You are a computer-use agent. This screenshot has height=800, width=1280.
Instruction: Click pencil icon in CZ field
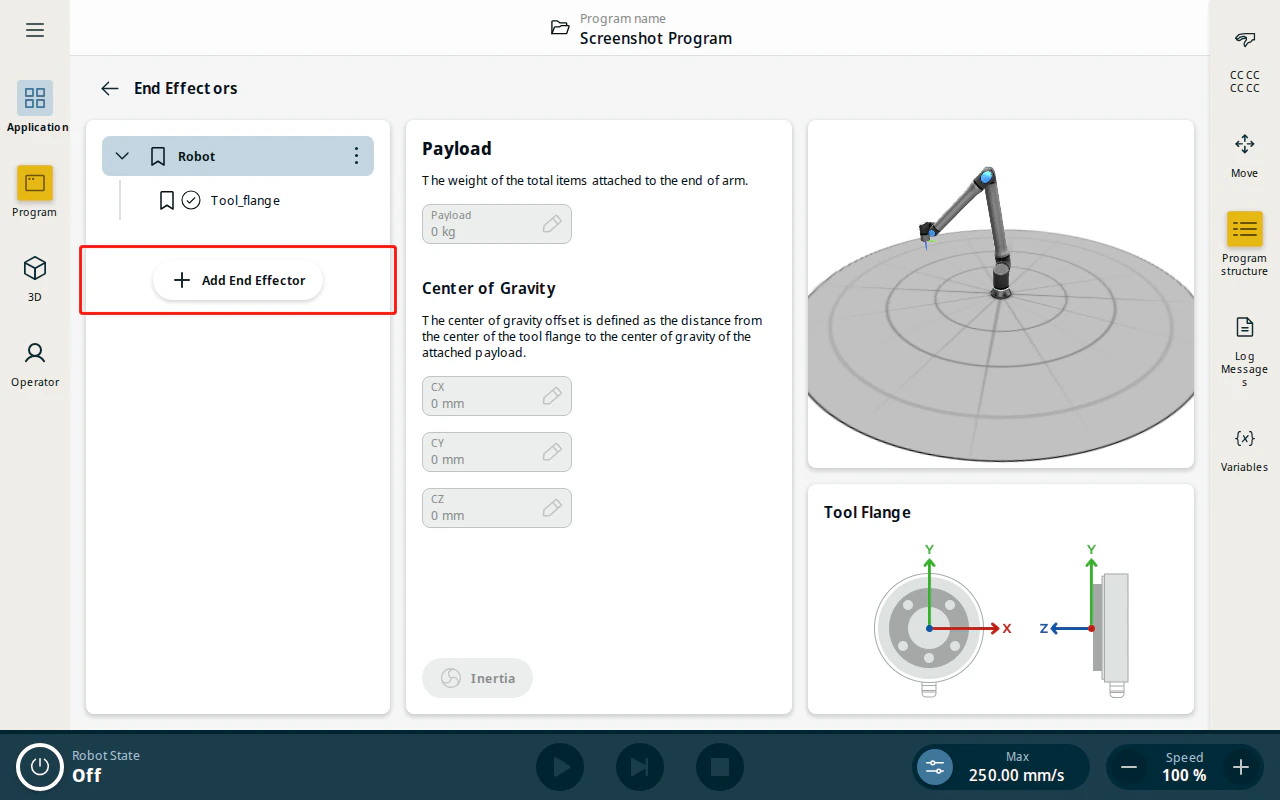click(552, 508)
